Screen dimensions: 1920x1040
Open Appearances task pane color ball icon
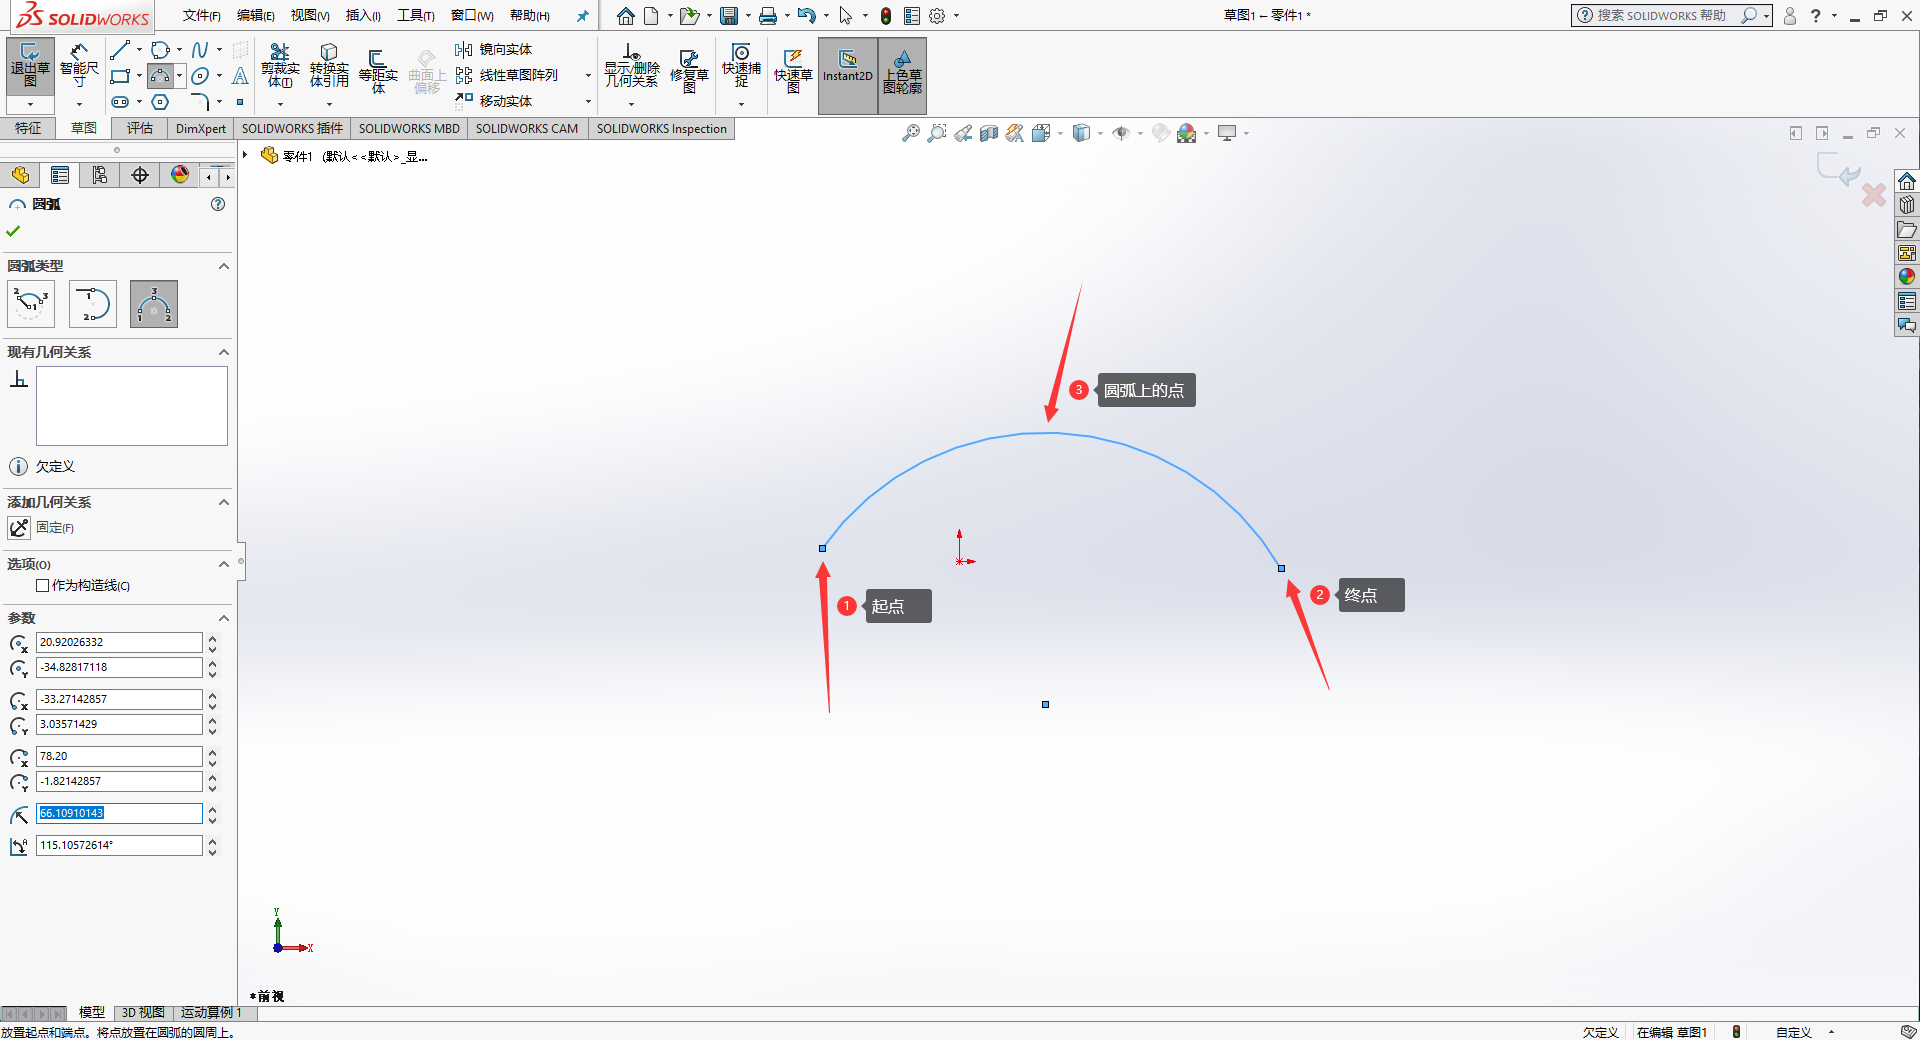[x=1907, y=277]
